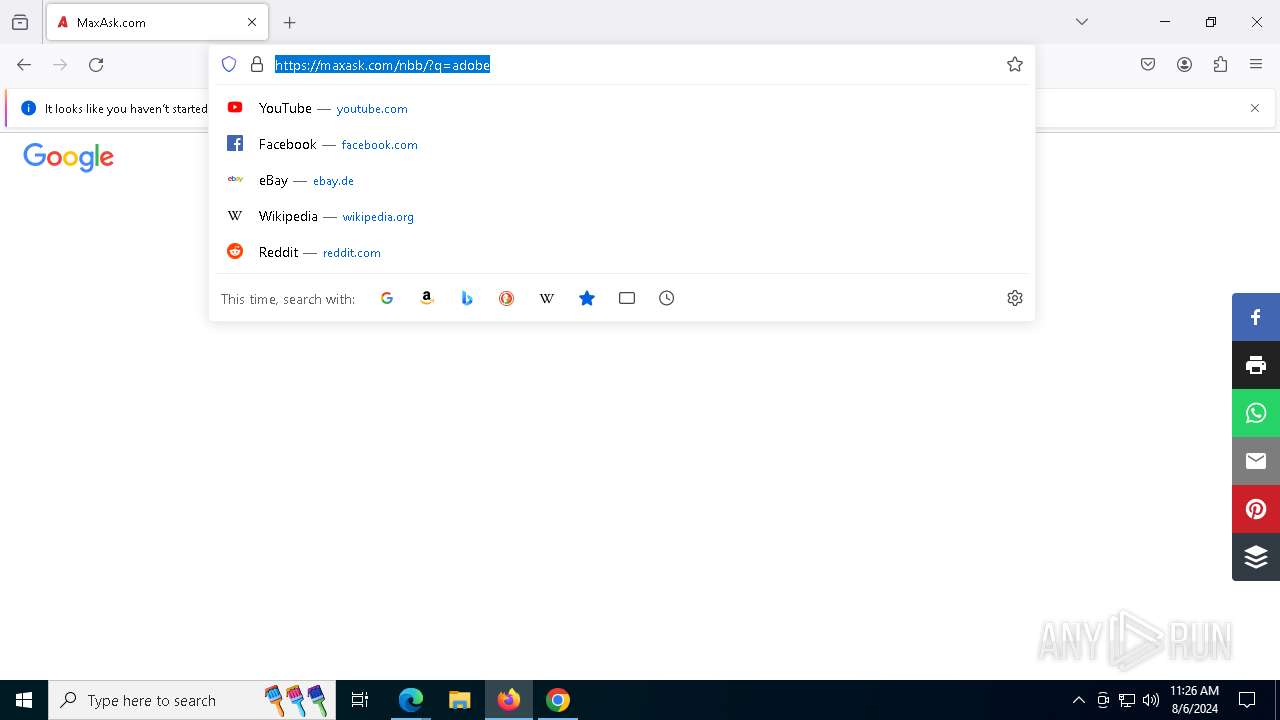Screen dimensions: 1280x720
Task: Search this time with Bing icon
Action: pyautogui.click(x=467, y=298)
